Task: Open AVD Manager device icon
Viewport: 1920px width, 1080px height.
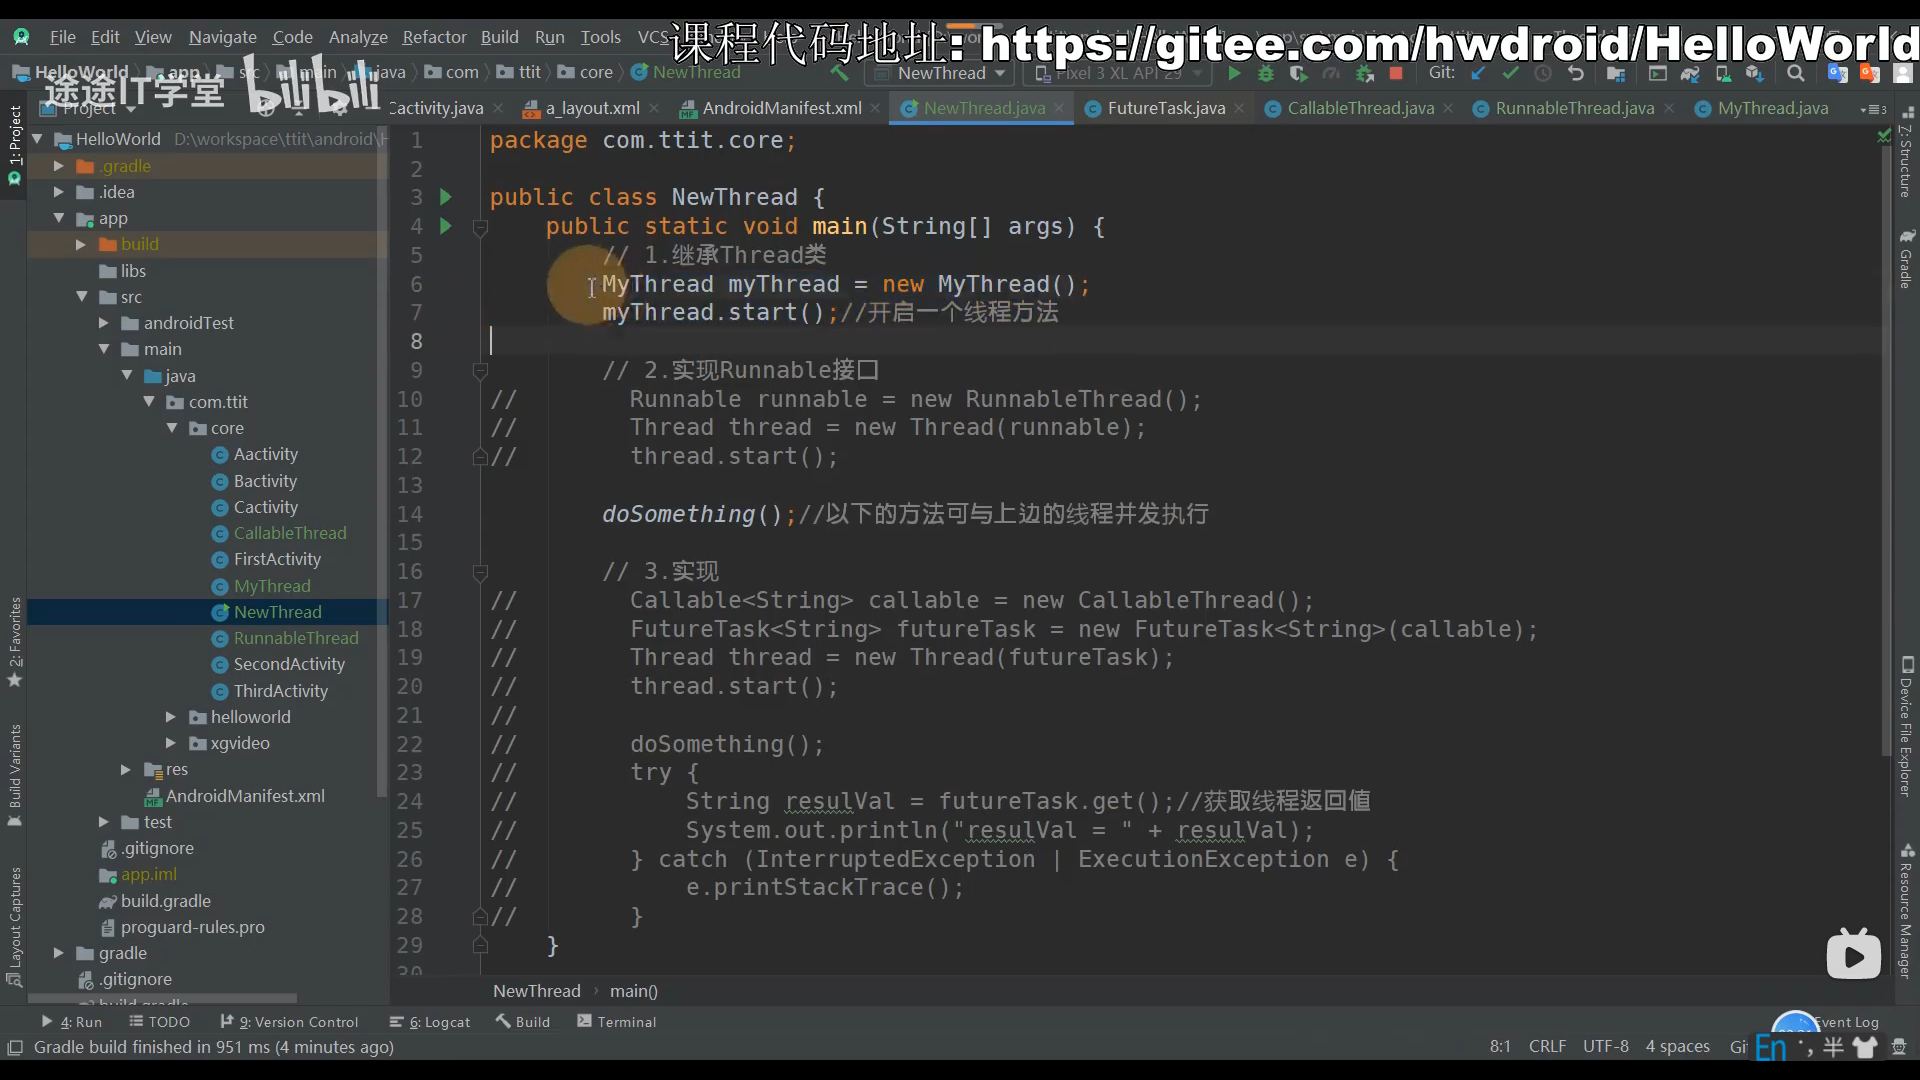Action: [1723, 73]
